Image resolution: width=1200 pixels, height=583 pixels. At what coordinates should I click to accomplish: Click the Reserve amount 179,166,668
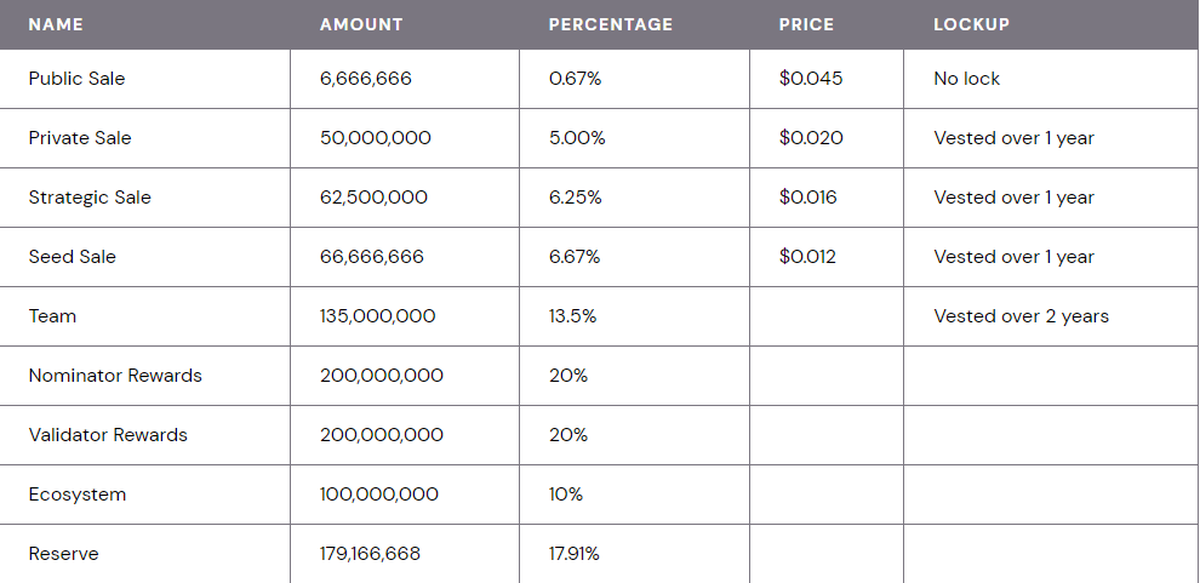coord(370,554)
